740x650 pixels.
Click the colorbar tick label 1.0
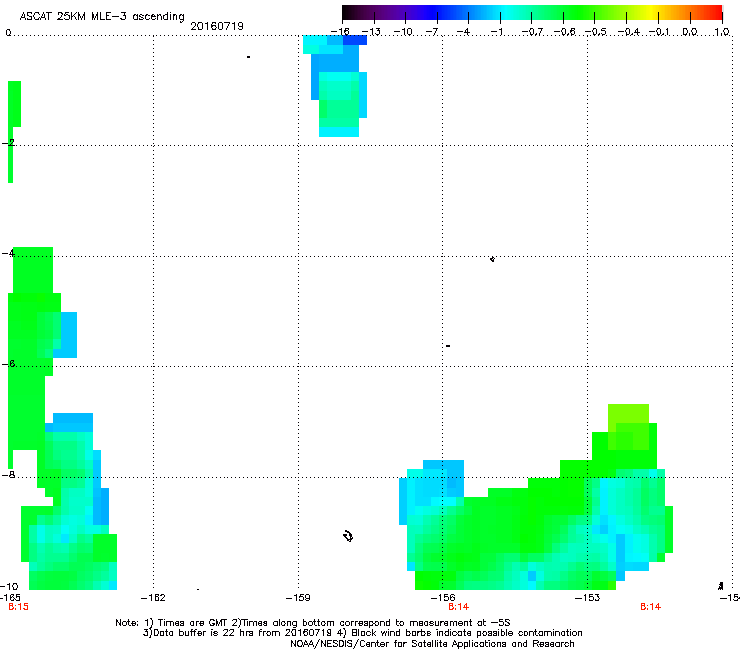tap(722, 32)
